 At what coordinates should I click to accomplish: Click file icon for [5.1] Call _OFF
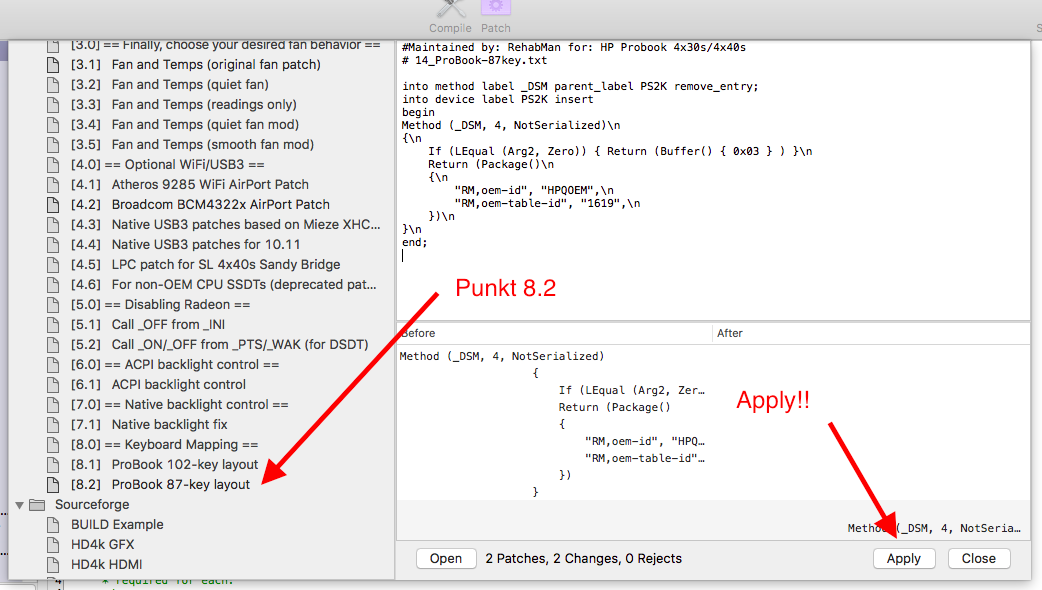click(53, 325)
